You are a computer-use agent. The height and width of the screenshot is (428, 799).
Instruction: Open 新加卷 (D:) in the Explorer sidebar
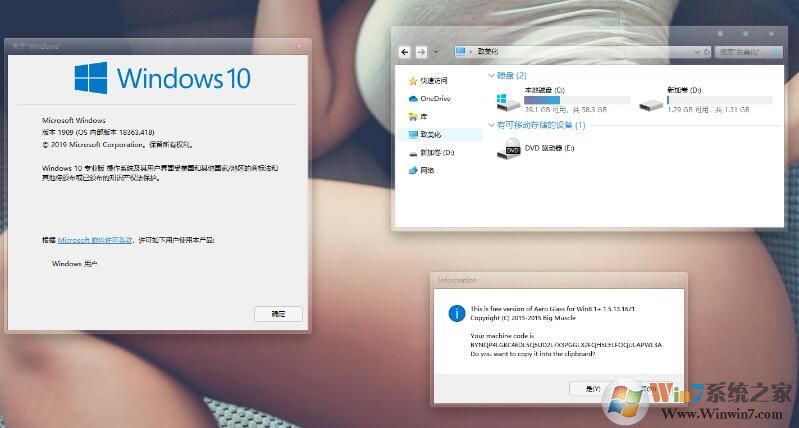(x=431, y=152)
